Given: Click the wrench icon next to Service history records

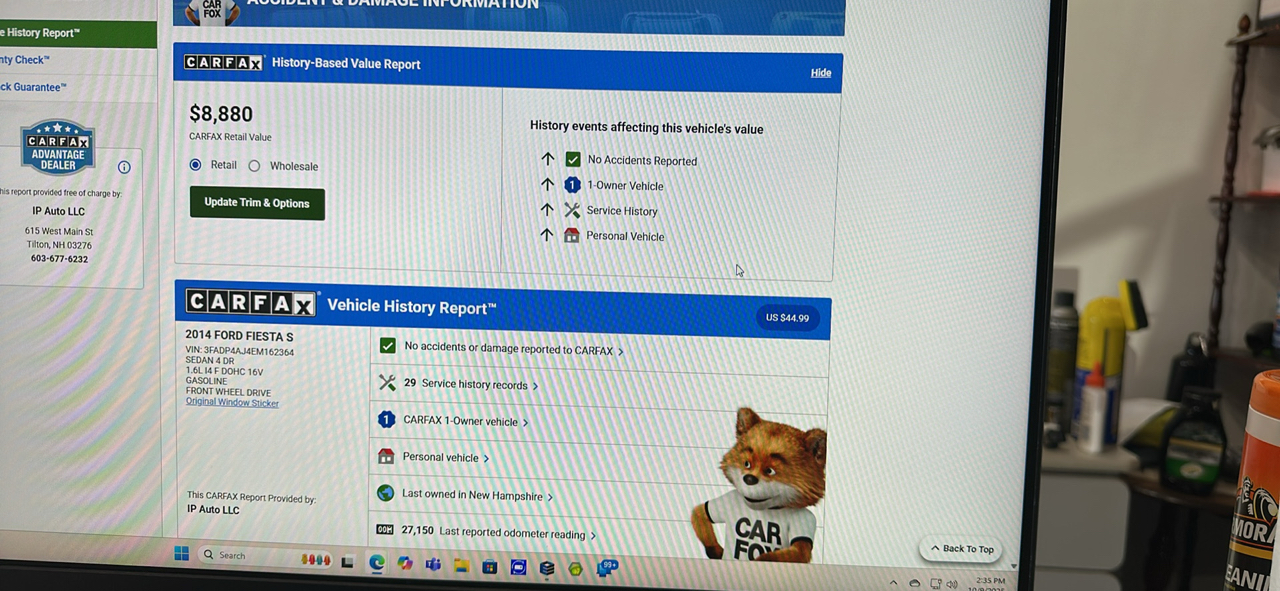Looking at the screenshot, I should [387, 383].
